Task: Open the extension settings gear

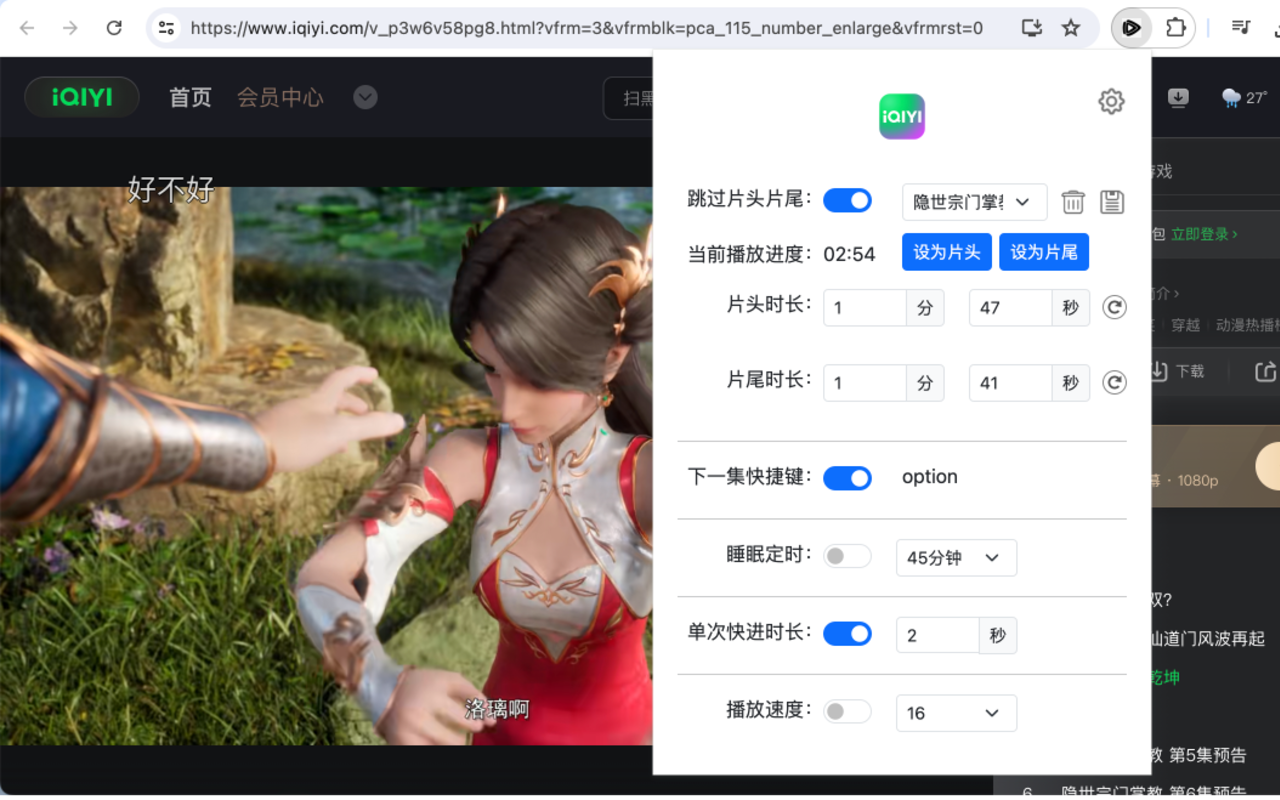Action: (1111, 101)
